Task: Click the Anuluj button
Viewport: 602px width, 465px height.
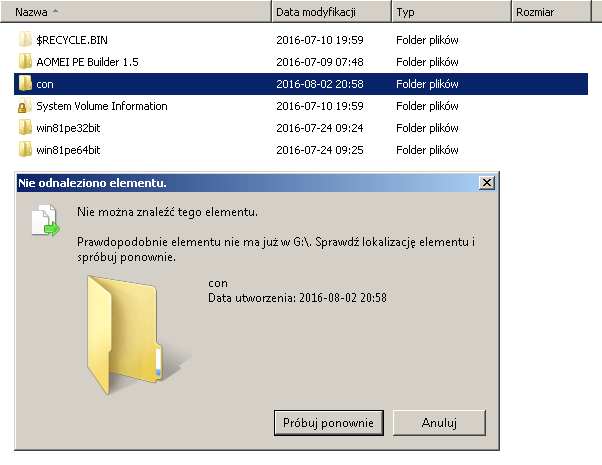Action: click(439, 423)
